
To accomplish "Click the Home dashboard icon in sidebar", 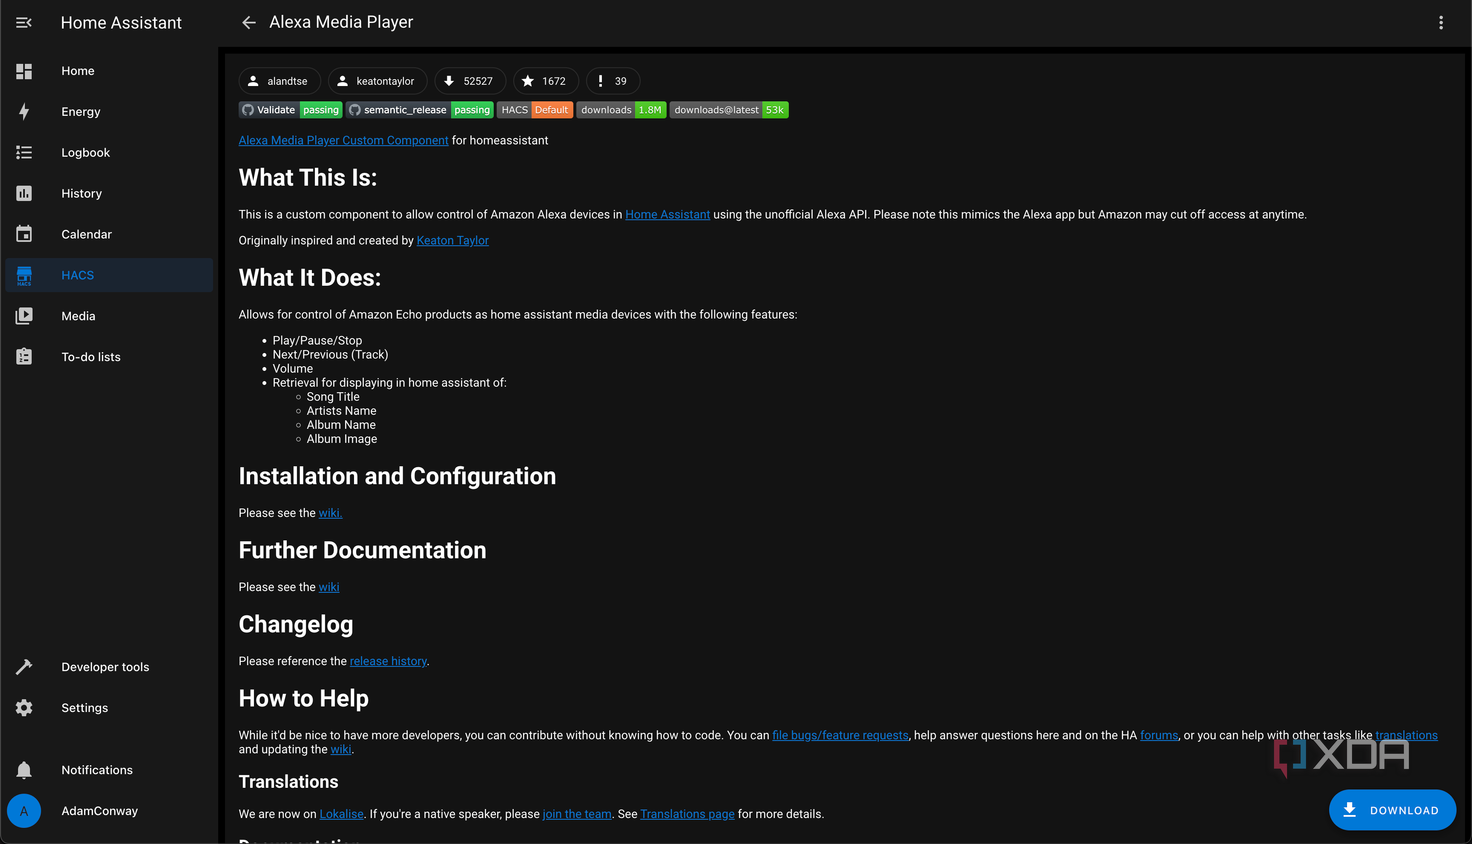I will (x=24, y=71).
